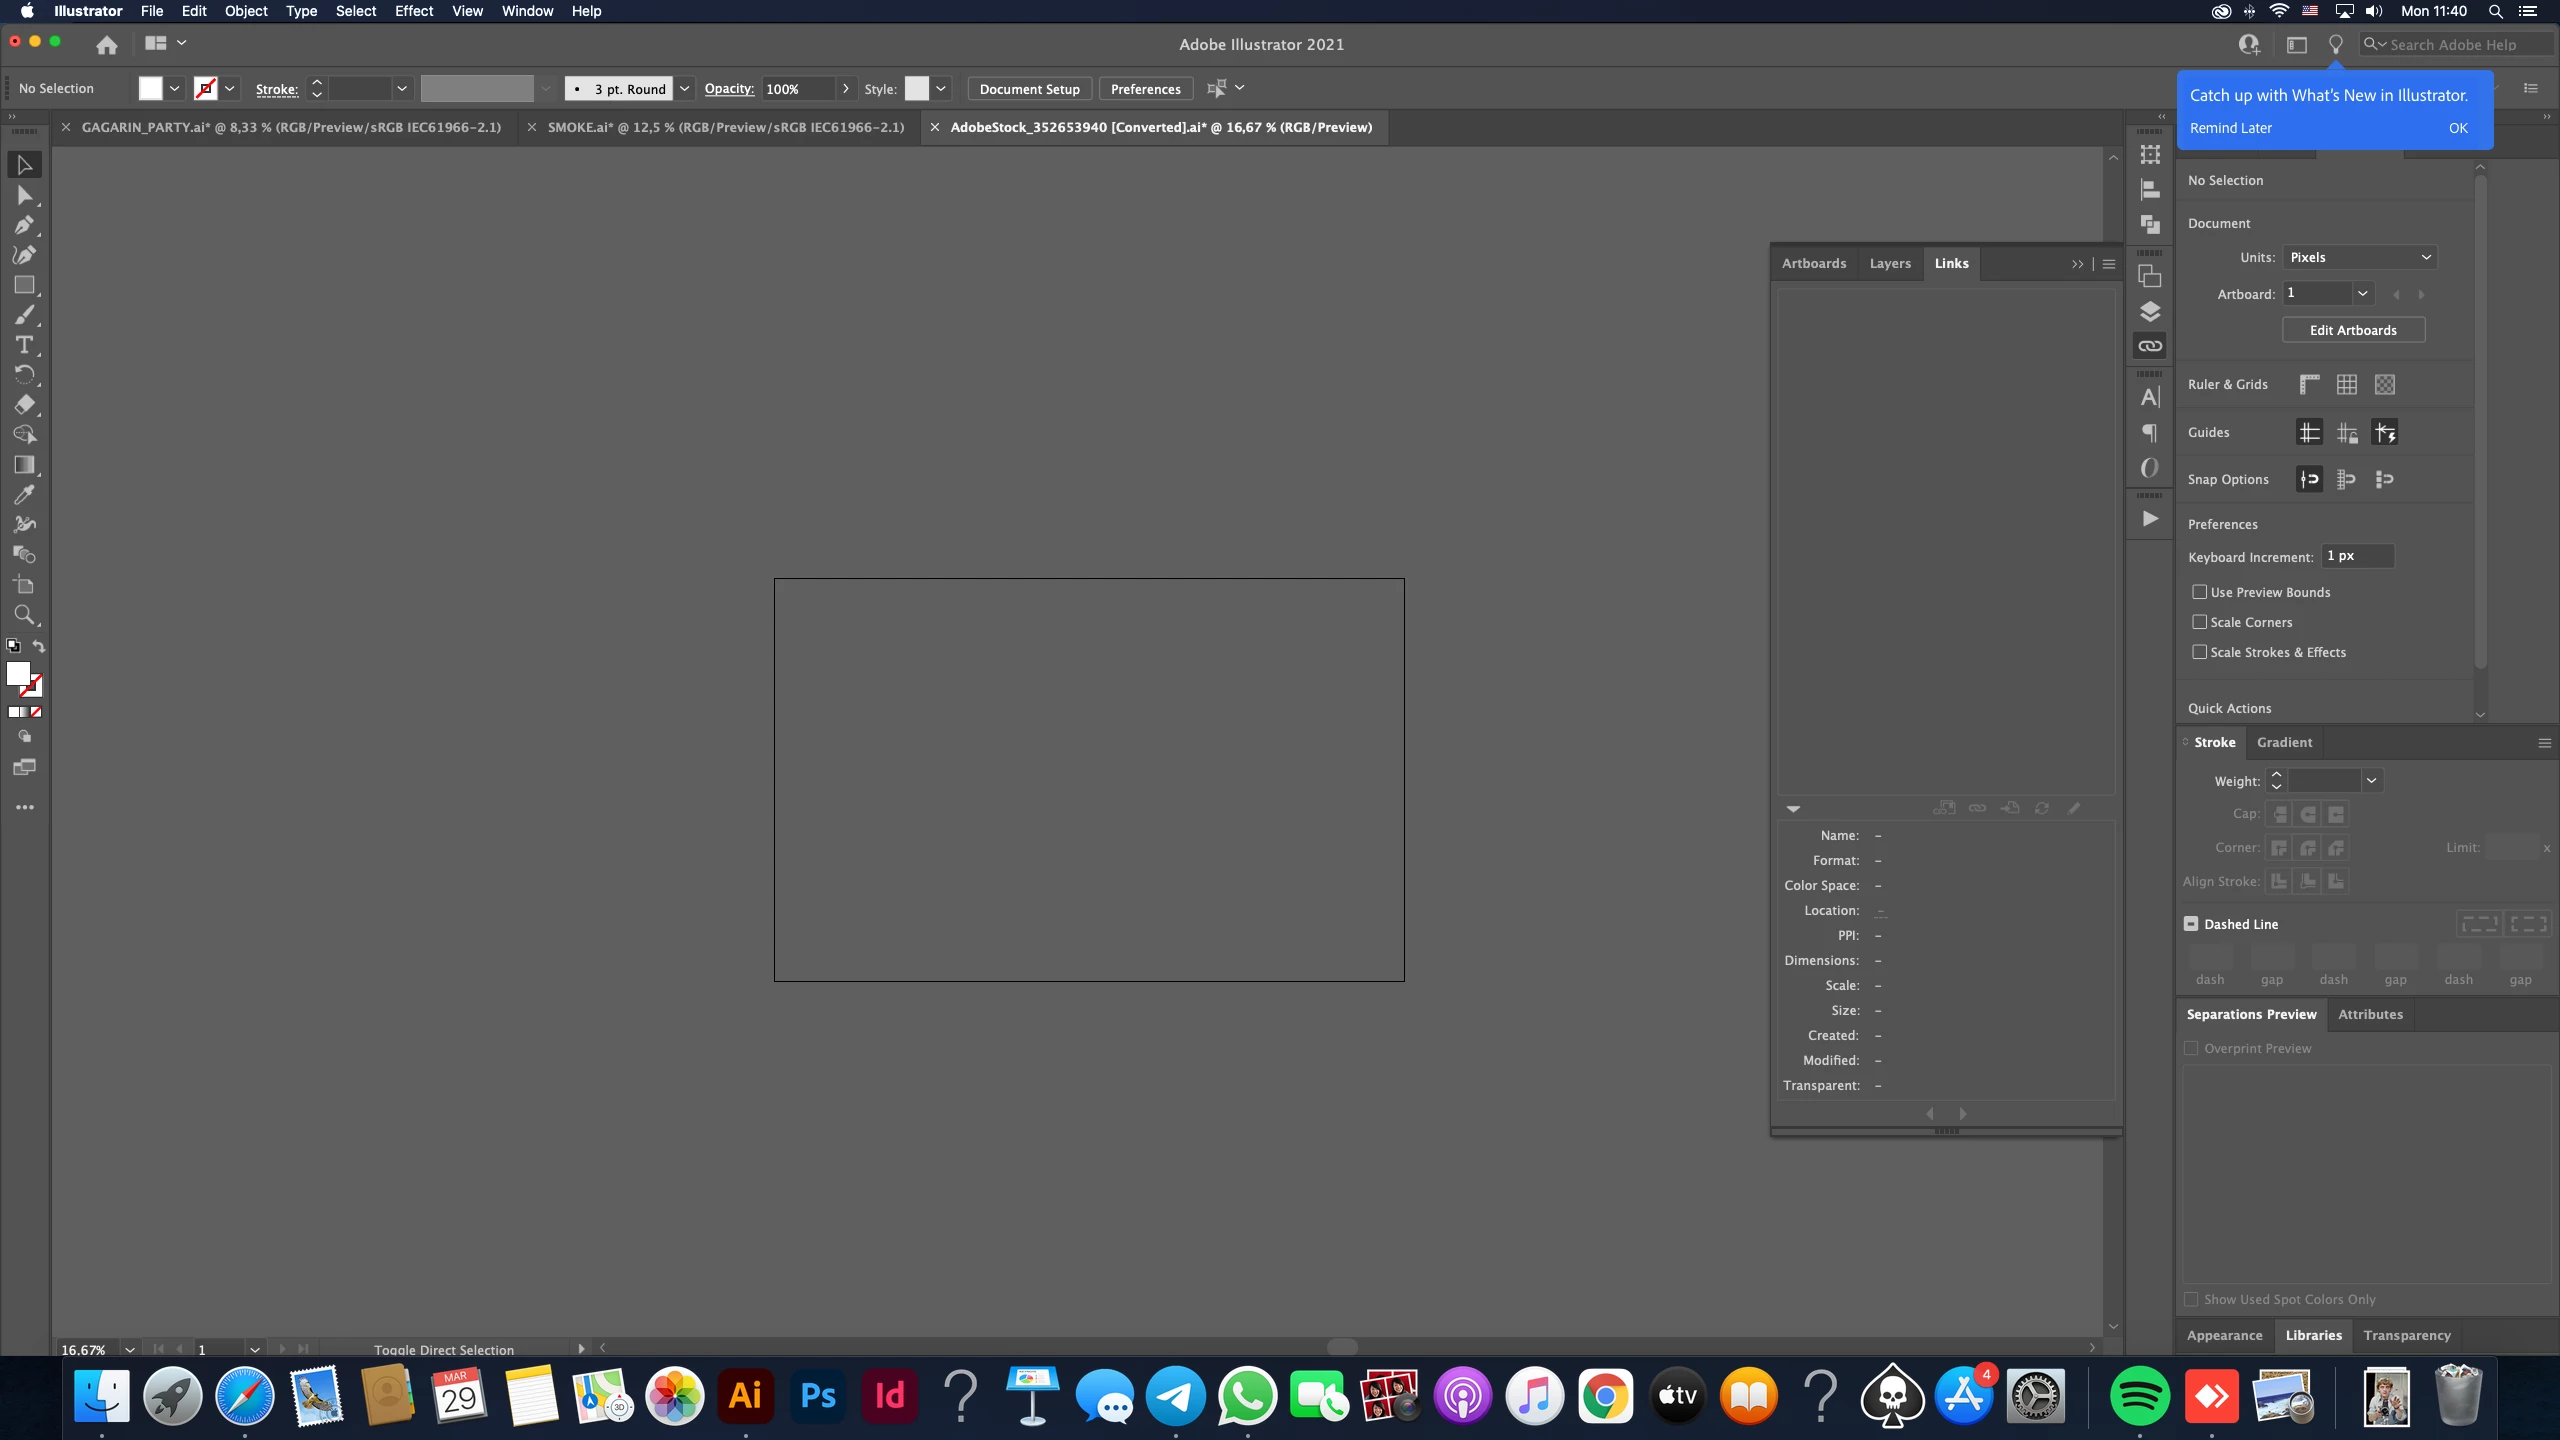Toggle the Dashed Line checkbox
2560x1440 pixels.
point(2191,924)
